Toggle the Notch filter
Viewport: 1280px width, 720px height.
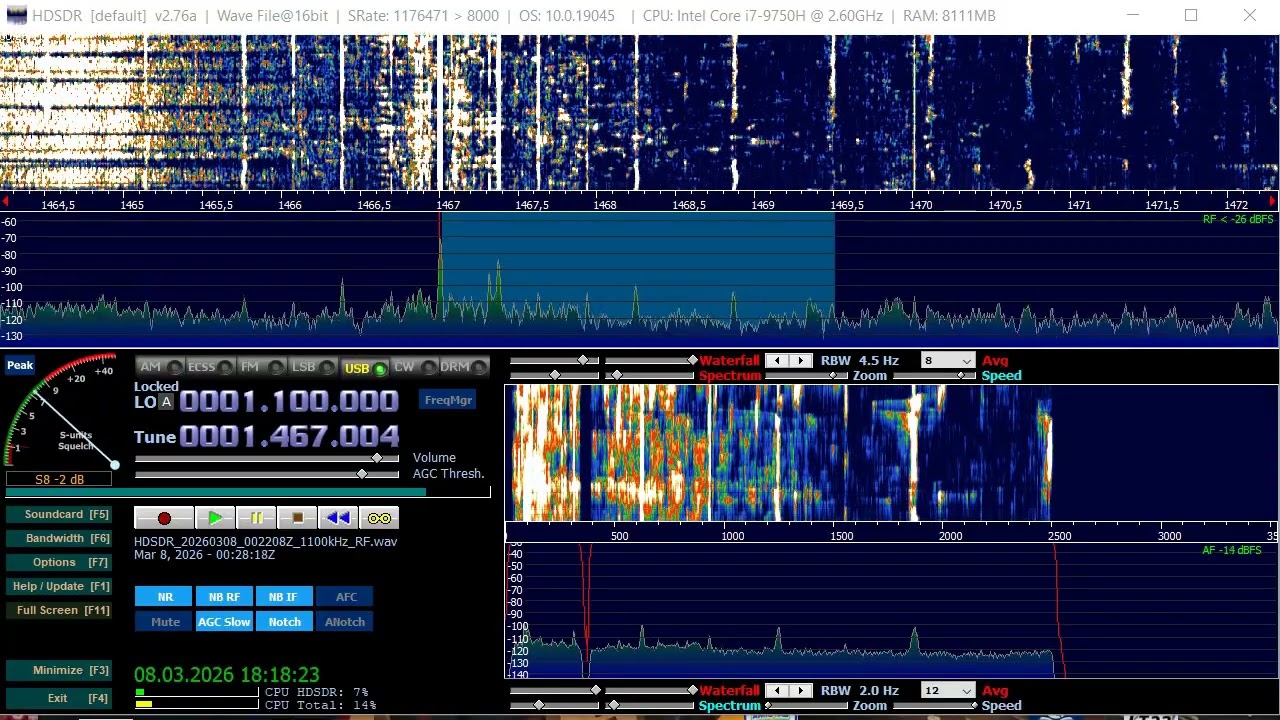(284, 622)
